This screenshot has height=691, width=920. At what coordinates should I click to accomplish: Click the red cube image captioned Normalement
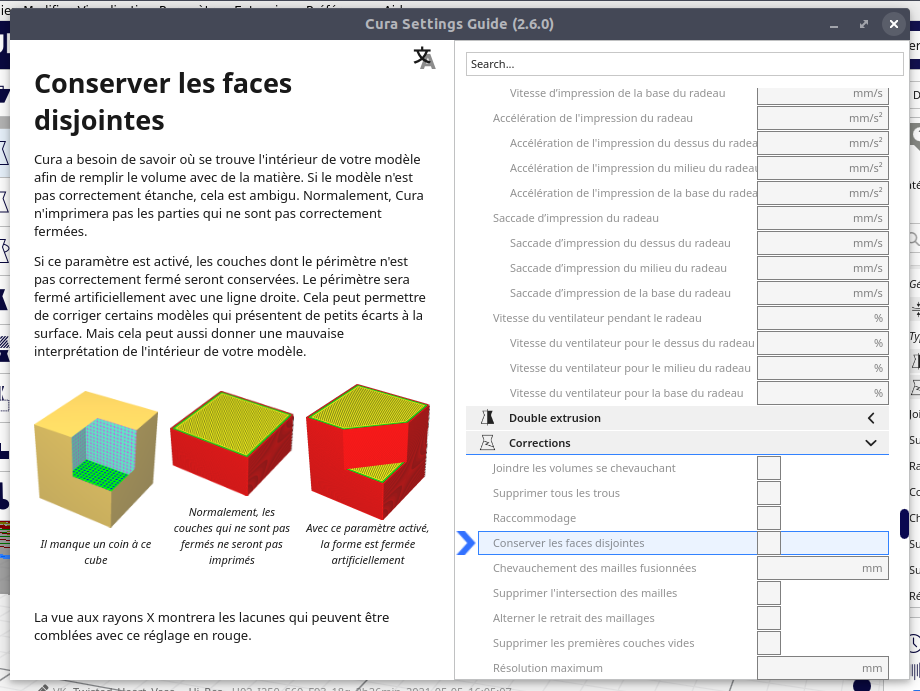point(232,443)
